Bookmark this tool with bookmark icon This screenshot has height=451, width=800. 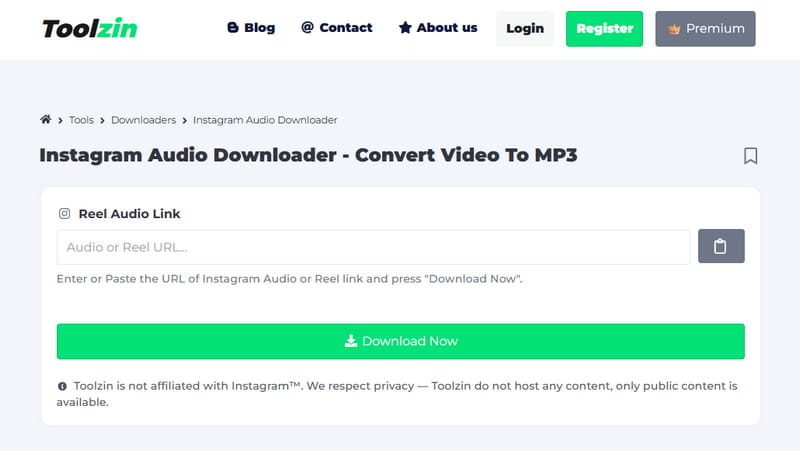pyautogui.click(x=750, y=156)
